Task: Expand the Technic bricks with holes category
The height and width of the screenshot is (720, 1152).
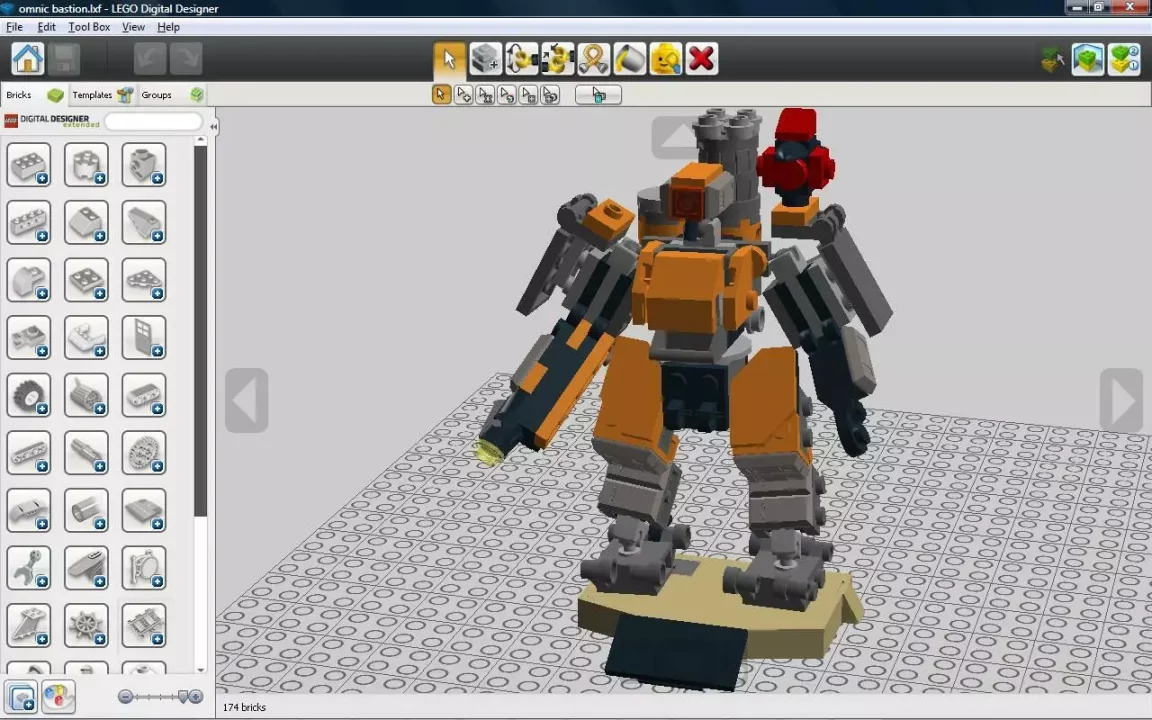Action: (29, 222)
